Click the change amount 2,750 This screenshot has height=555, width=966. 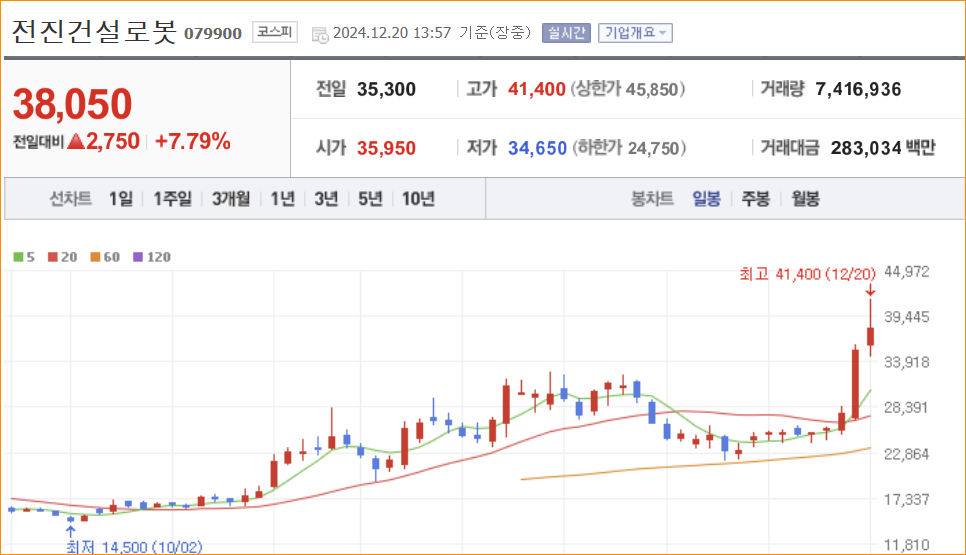point(113,141)
